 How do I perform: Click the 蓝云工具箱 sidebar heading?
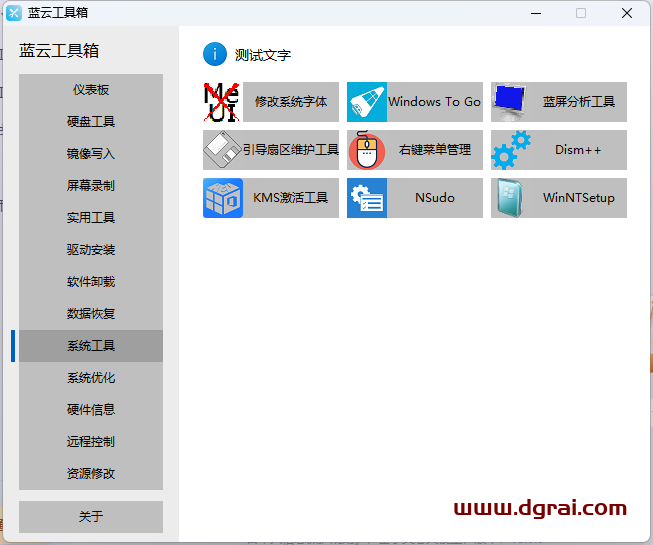click(59, 51)
